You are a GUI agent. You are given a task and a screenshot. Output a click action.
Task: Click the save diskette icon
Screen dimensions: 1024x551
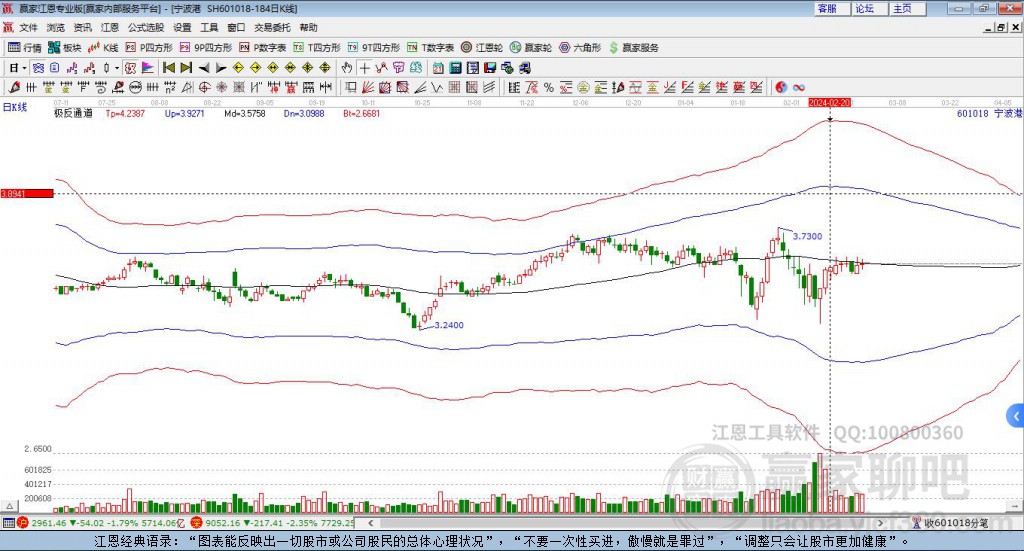tap(490, 68)
